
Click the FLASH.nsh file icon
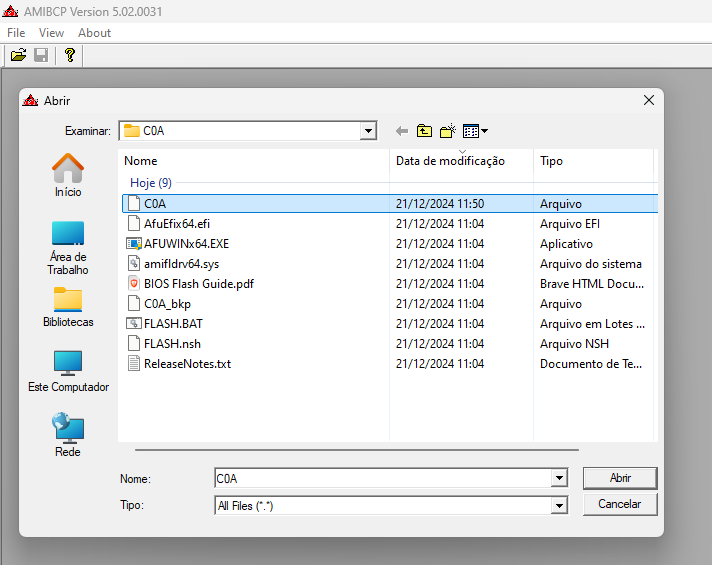pos(134,343)
